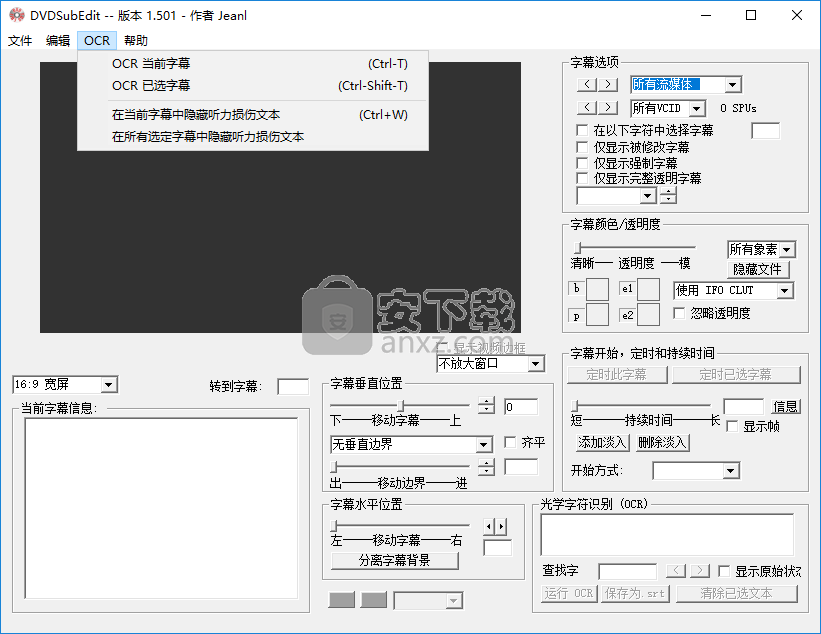Viewport: 821px width, 634px height.
Task: Open the 不放大窗口 dropdown
Action: pos(535,363)
